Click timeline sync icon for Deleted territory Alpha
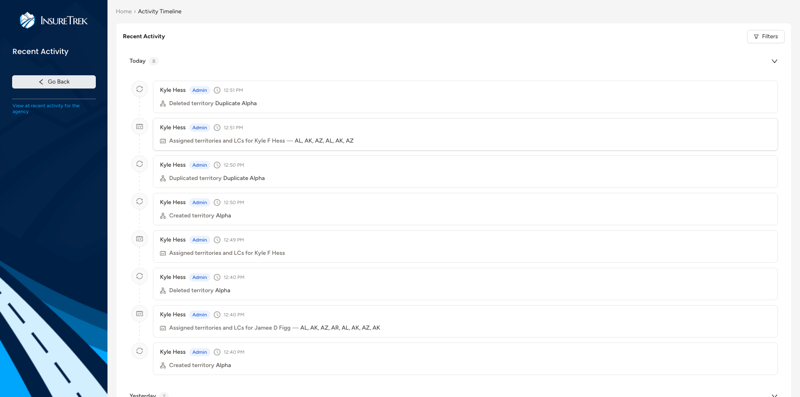Screen dimensions: 800x397 [x=139, y=276]
